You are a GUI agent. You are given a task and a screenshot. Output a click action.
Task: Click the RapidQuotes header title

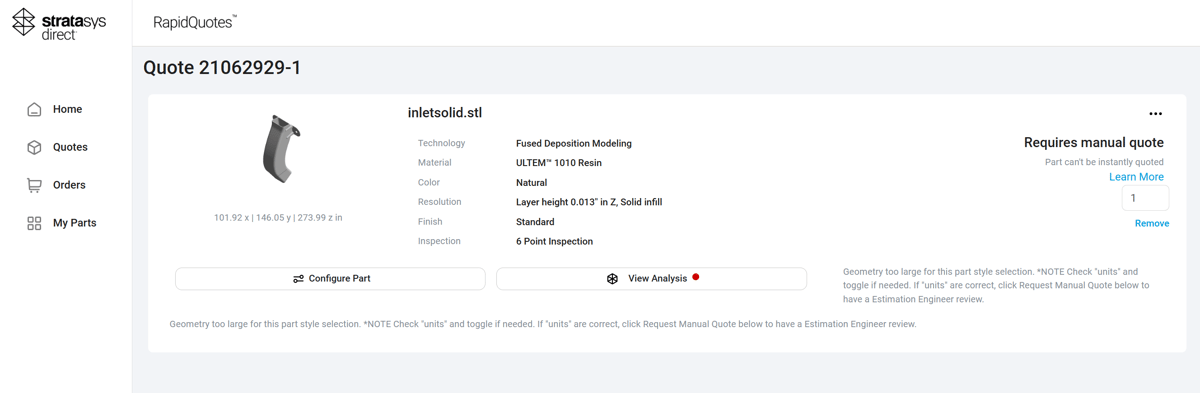195,22
